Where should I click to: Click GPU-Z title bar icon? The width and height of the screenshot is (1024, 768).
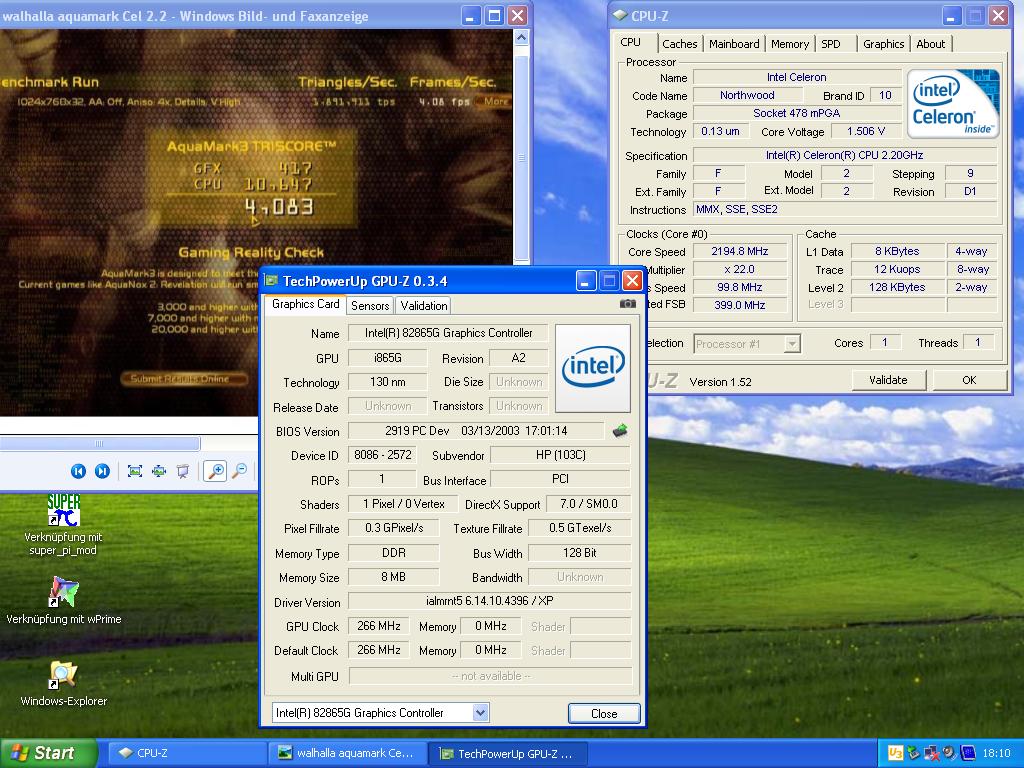point(271,281)
